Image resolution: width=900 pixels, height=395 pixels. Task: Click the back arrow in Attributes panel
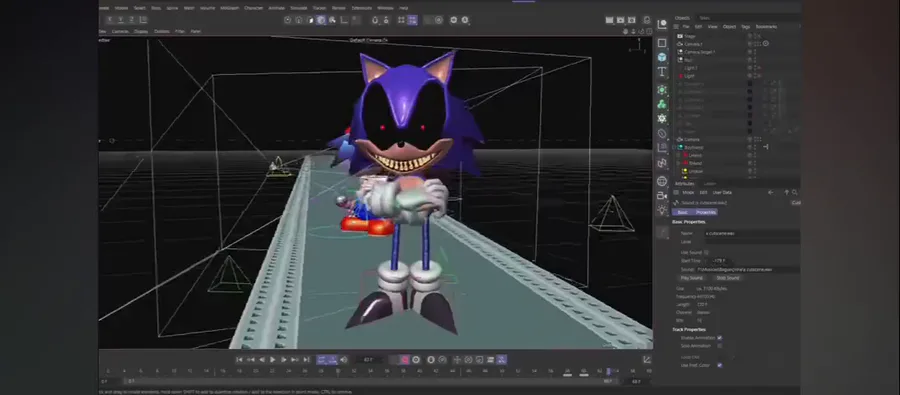771,192
